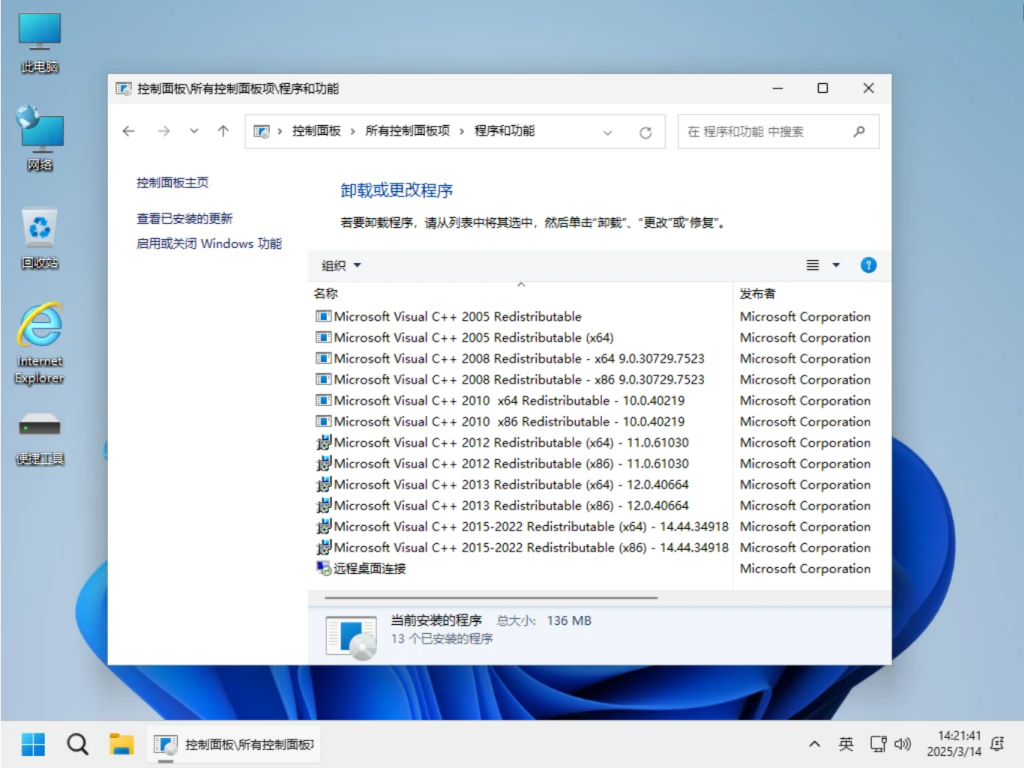Viewport: 1024px width, 768px height.
Task: Click the 英 input method indicator
Action: click(x=846, y=744)
